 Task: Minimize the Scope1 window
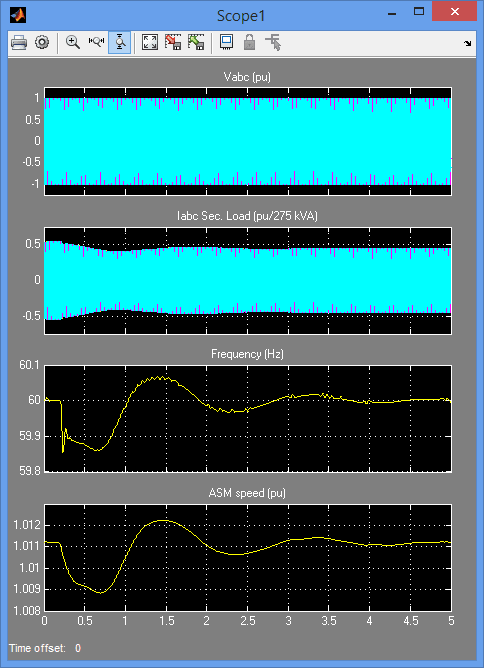(x=393, y=14)
